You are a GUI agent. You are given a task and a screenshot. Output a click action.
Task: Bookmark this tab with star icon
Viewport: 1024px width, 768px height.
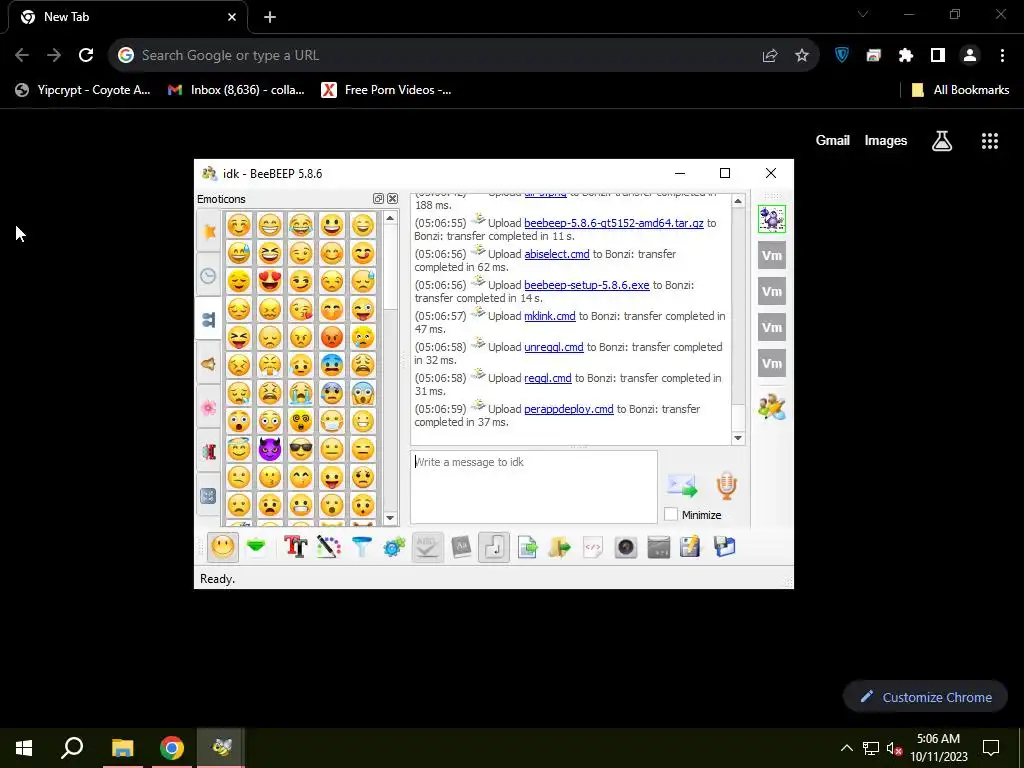pos(802,56)
